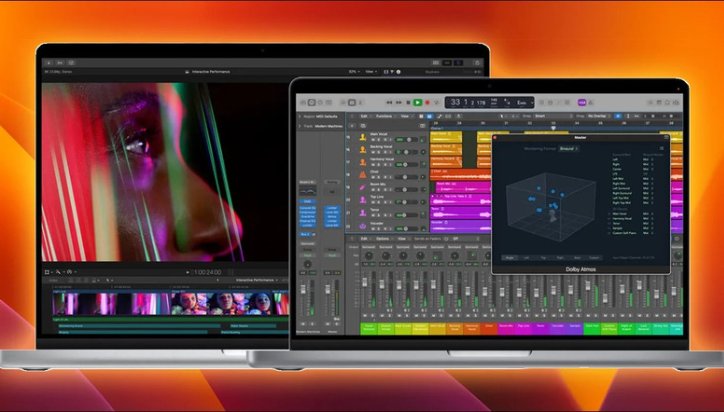
Task: Mute the Main Vocal track
Action: (x=373, y=140)
